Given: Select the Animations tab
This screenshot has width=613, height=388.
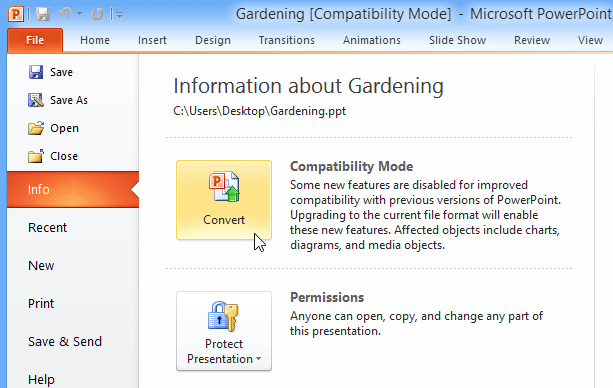Looking at the screenshot, I should click(x=372, y=40).
